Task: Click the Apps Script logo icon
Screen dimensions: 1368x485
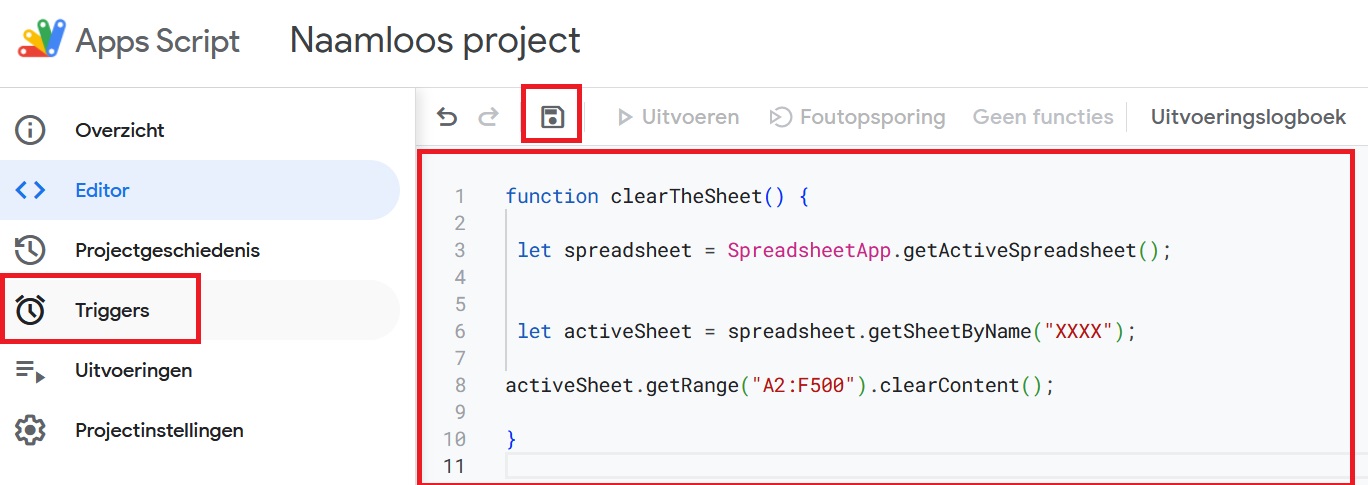Action: [x=41, y=40]
